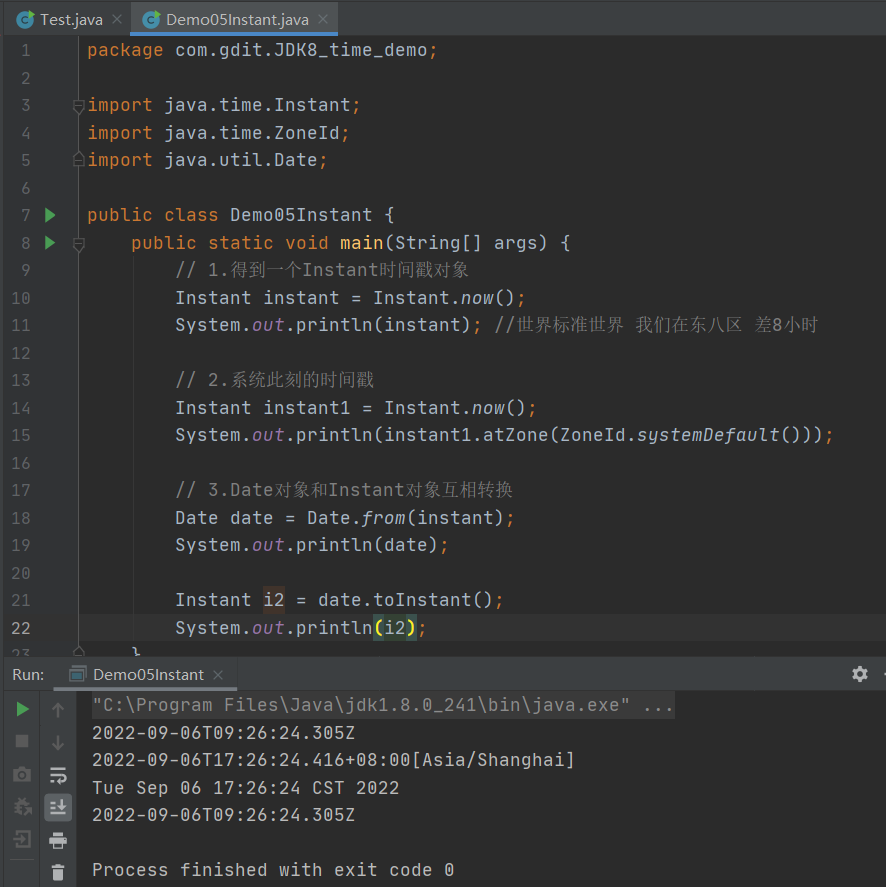Rerun the Demo05Instant application
Screen dimensions: 886x887
[21, 707]
